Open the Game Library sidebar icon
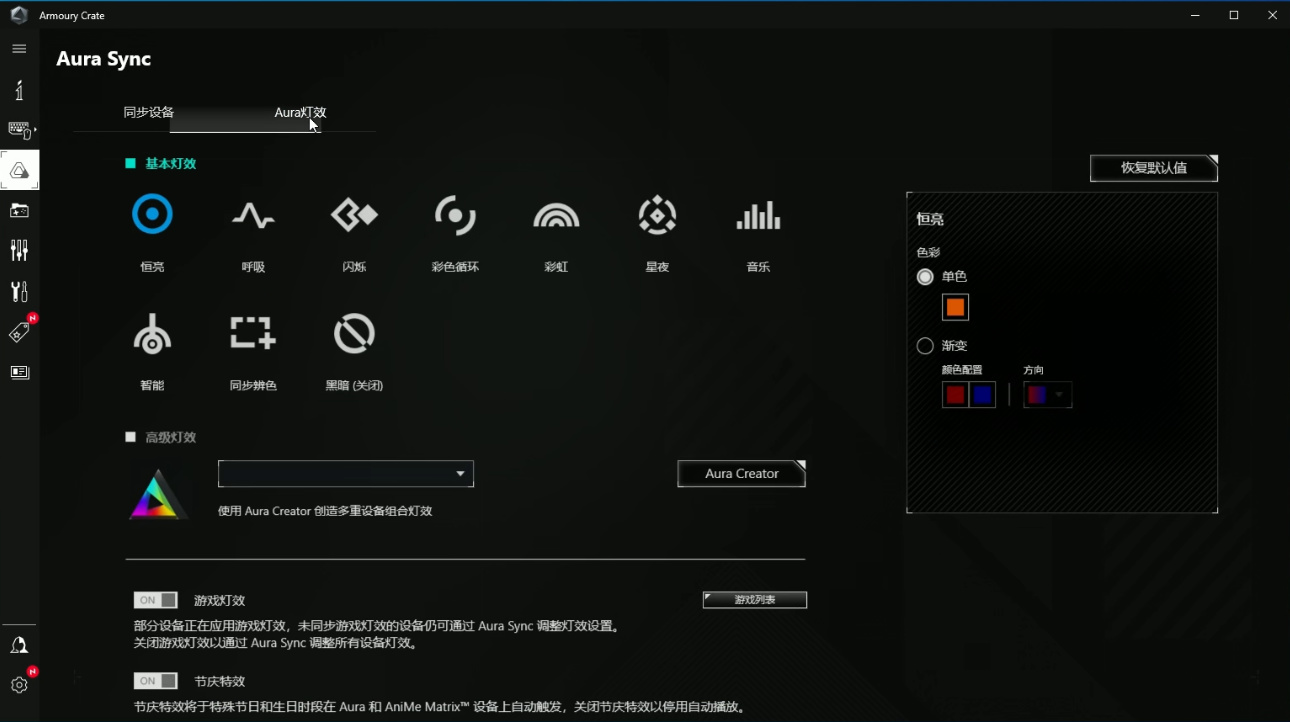 click(x=19, y=210)
